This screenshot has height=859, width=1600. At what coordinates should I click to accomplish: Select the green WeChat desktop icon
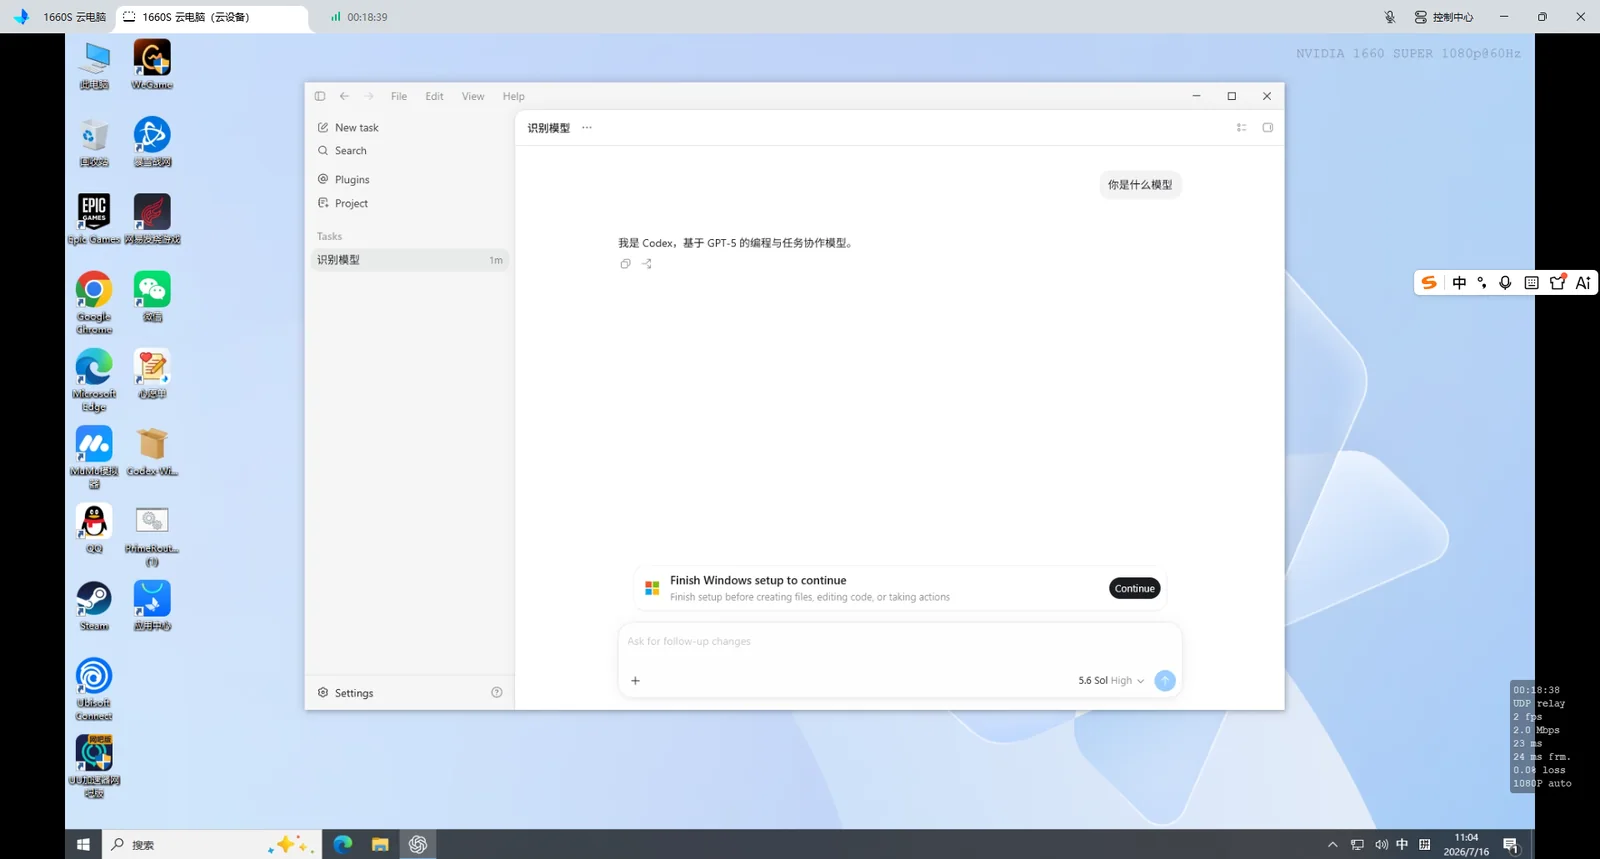pyautogui.click(x=152, y=296)
